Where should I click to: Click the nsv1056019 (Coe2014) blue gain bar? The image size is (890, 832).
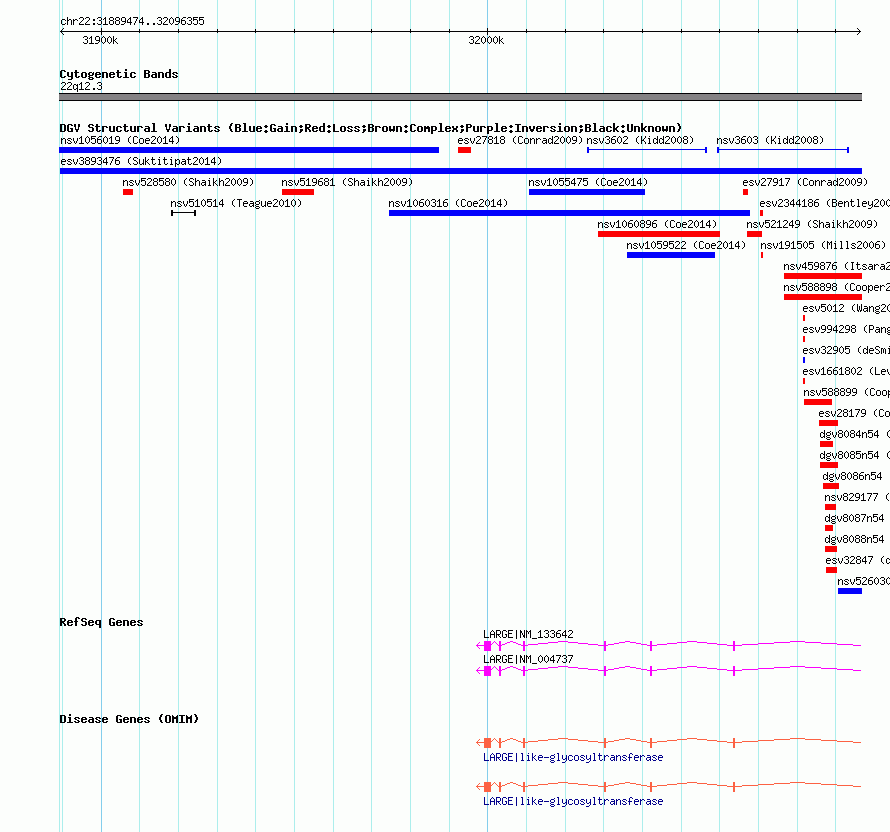(249, 150)
